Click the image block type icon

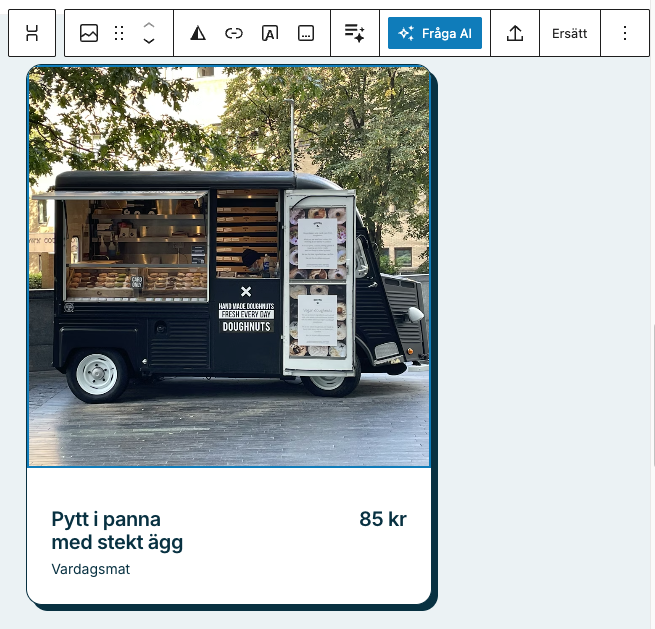click(89, 33)
